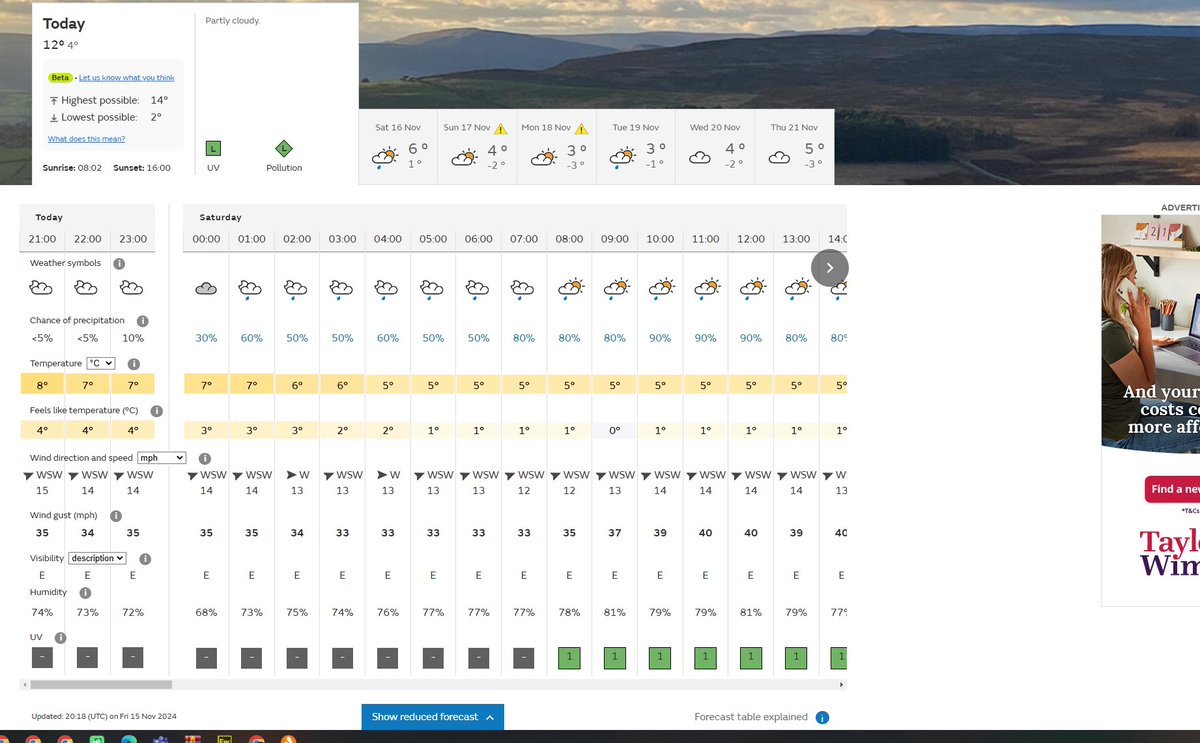The image size is (1200, 743).
Task: Click the red Find a new button in ad
Action: tap(1172, 489)
